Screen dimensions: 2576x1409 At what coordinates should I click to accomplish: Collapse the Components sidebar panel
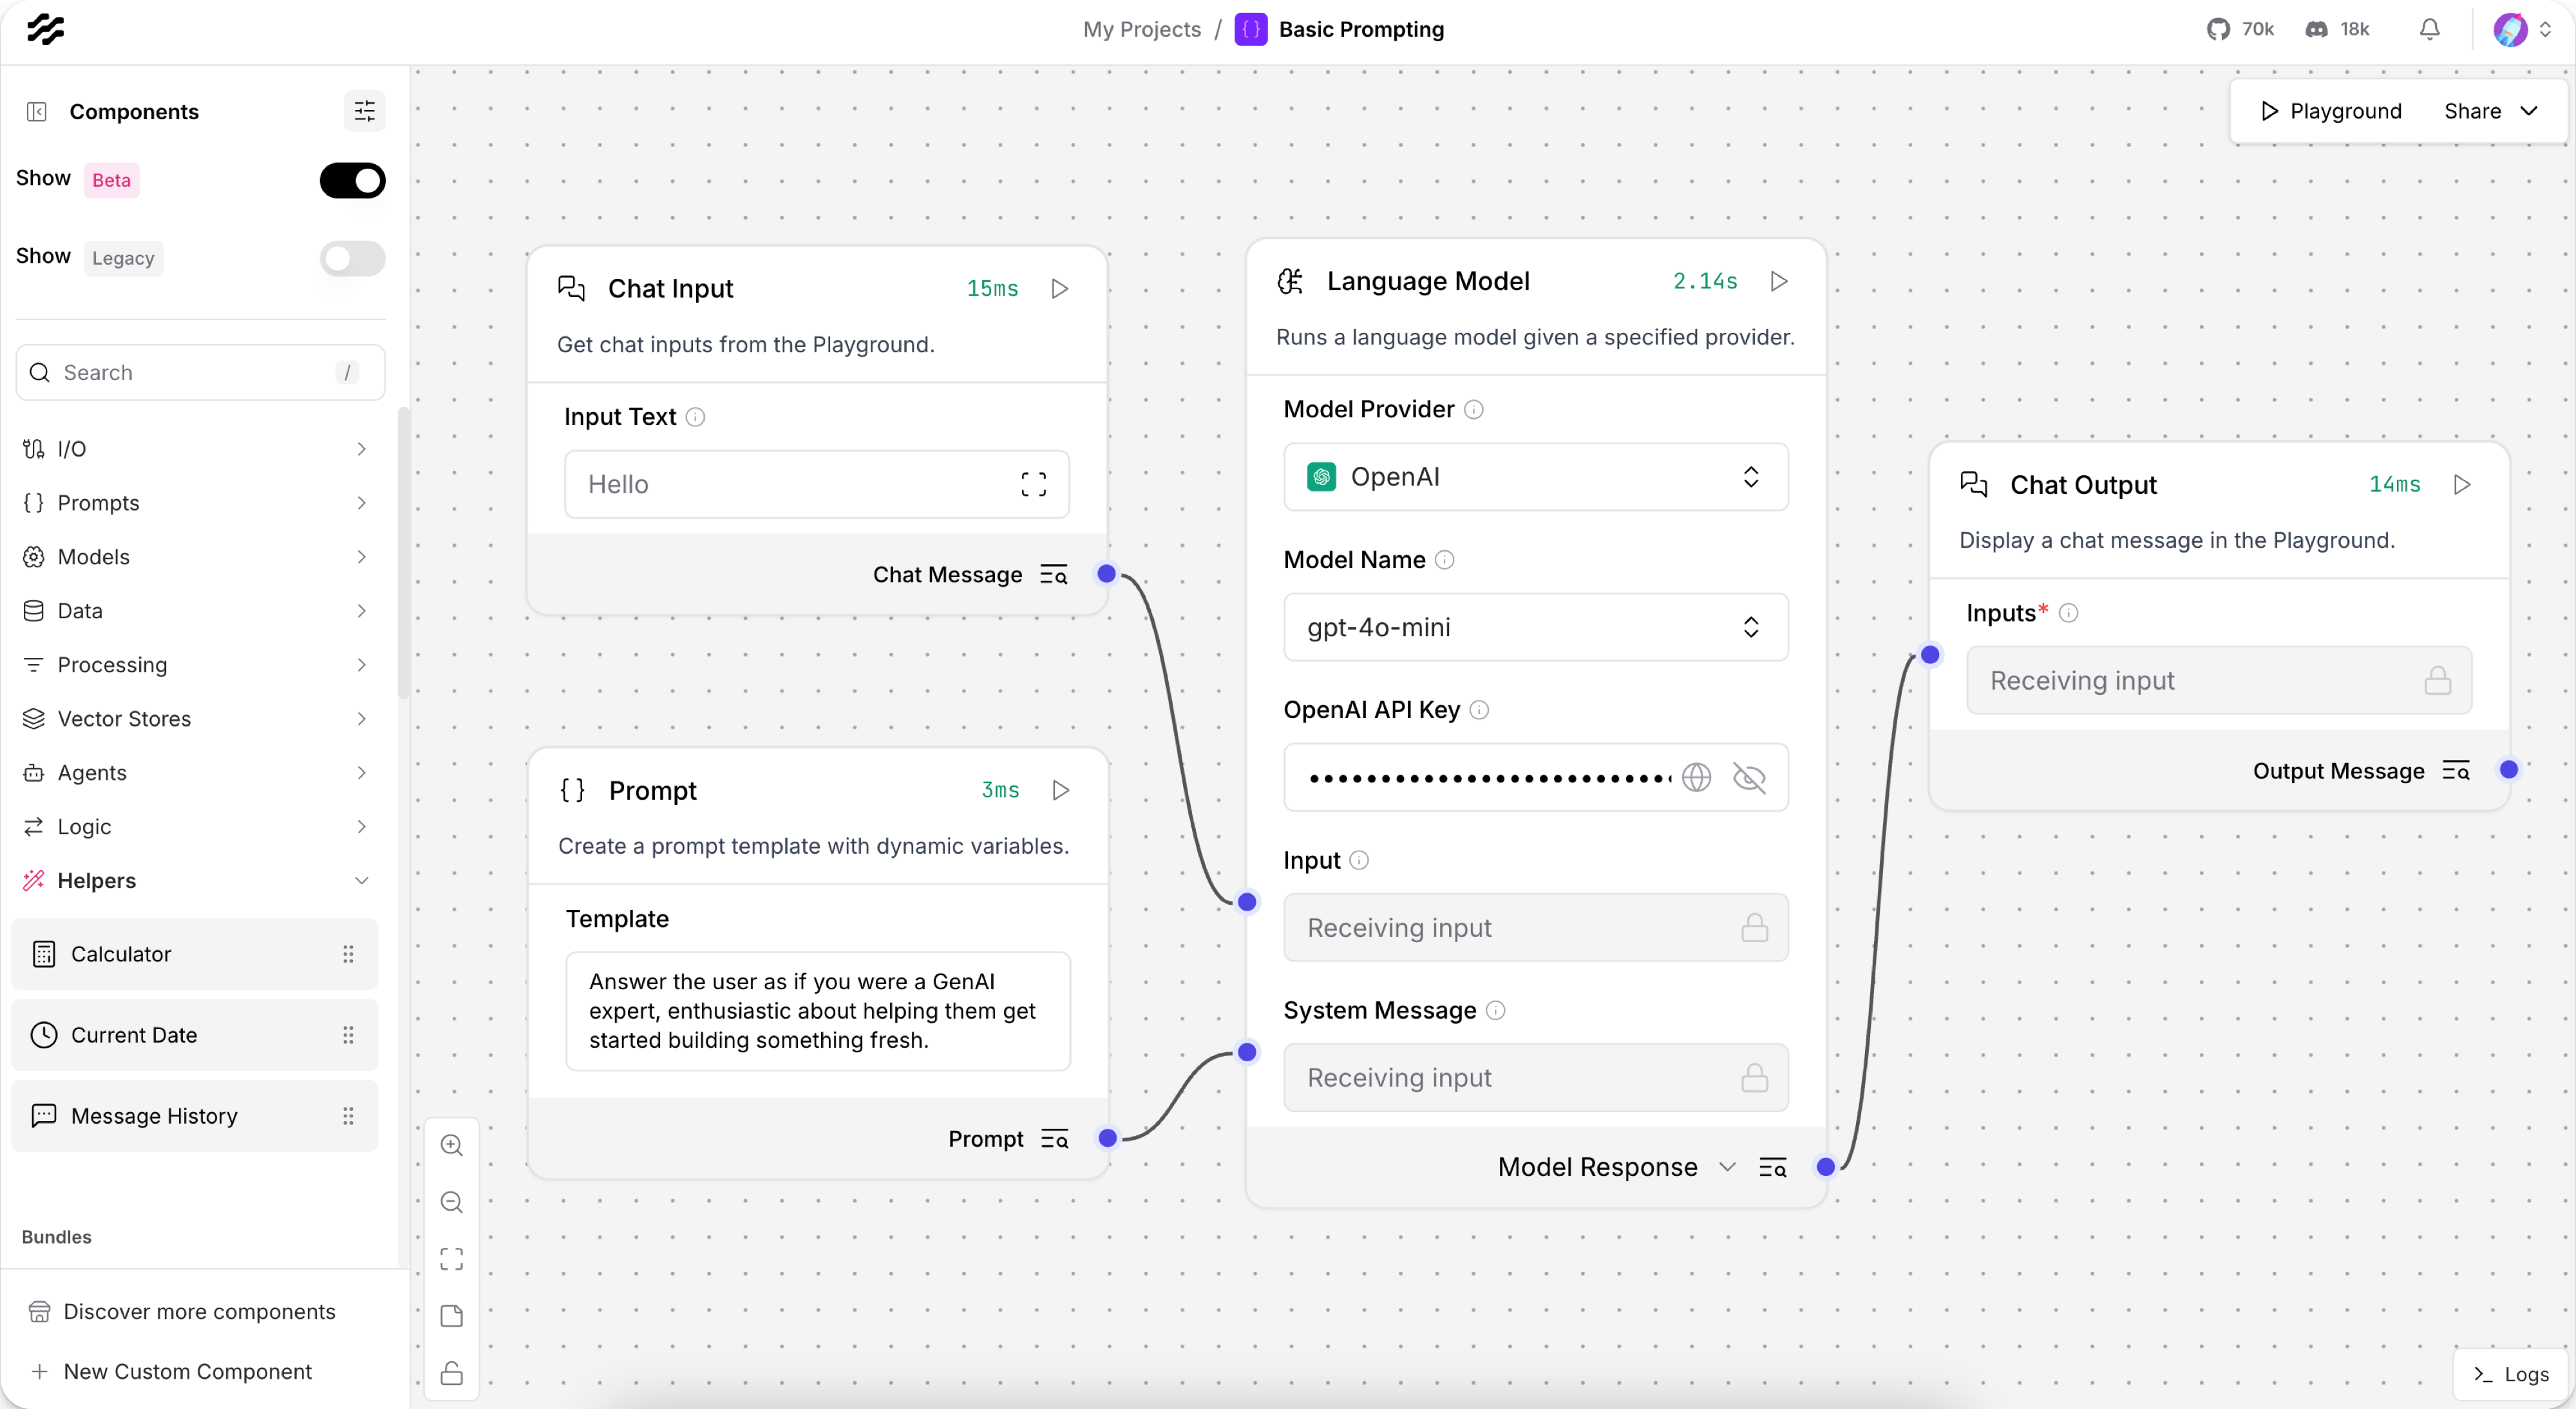coord(37,111)
